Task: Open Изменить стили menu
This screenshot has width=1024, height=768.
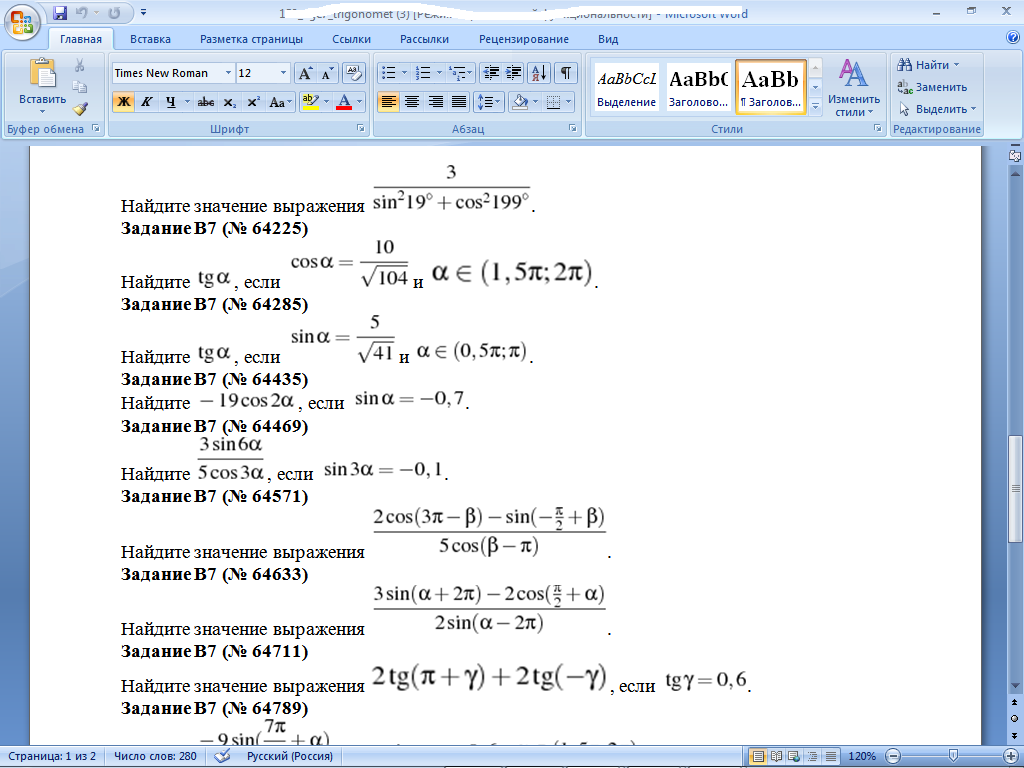Action: pos(853,88)
